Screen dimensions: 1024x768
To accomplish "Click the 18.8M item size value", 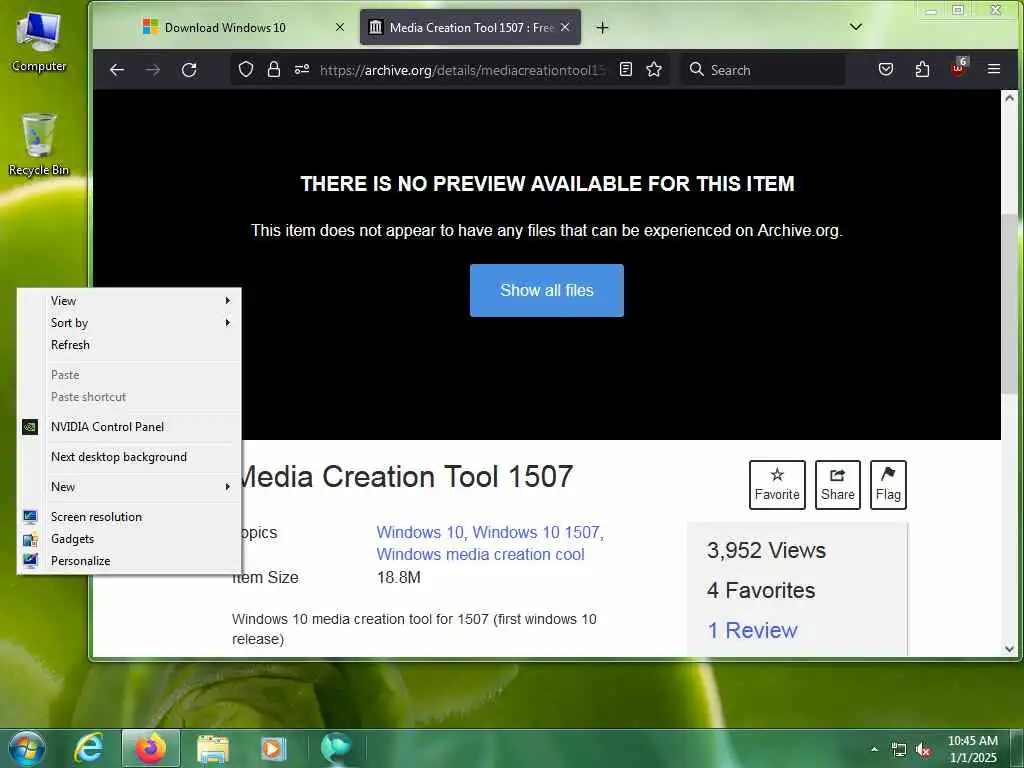I will point(399,577).
